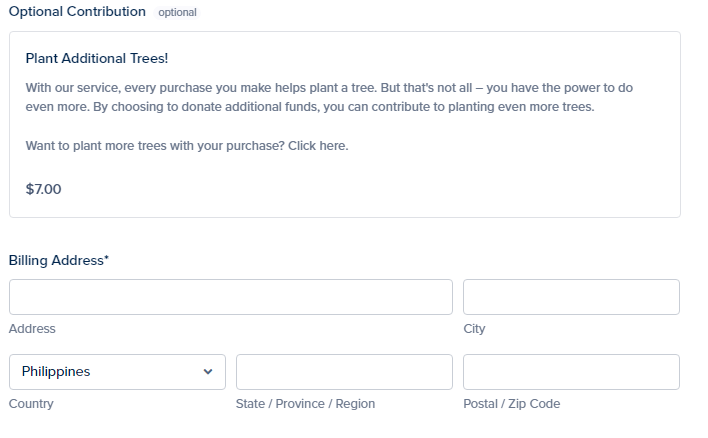Image resolution: width=708 pixels, height=438 pixels.
Task: Click the small "optional" badge
Action: click(x=177, y=13)
